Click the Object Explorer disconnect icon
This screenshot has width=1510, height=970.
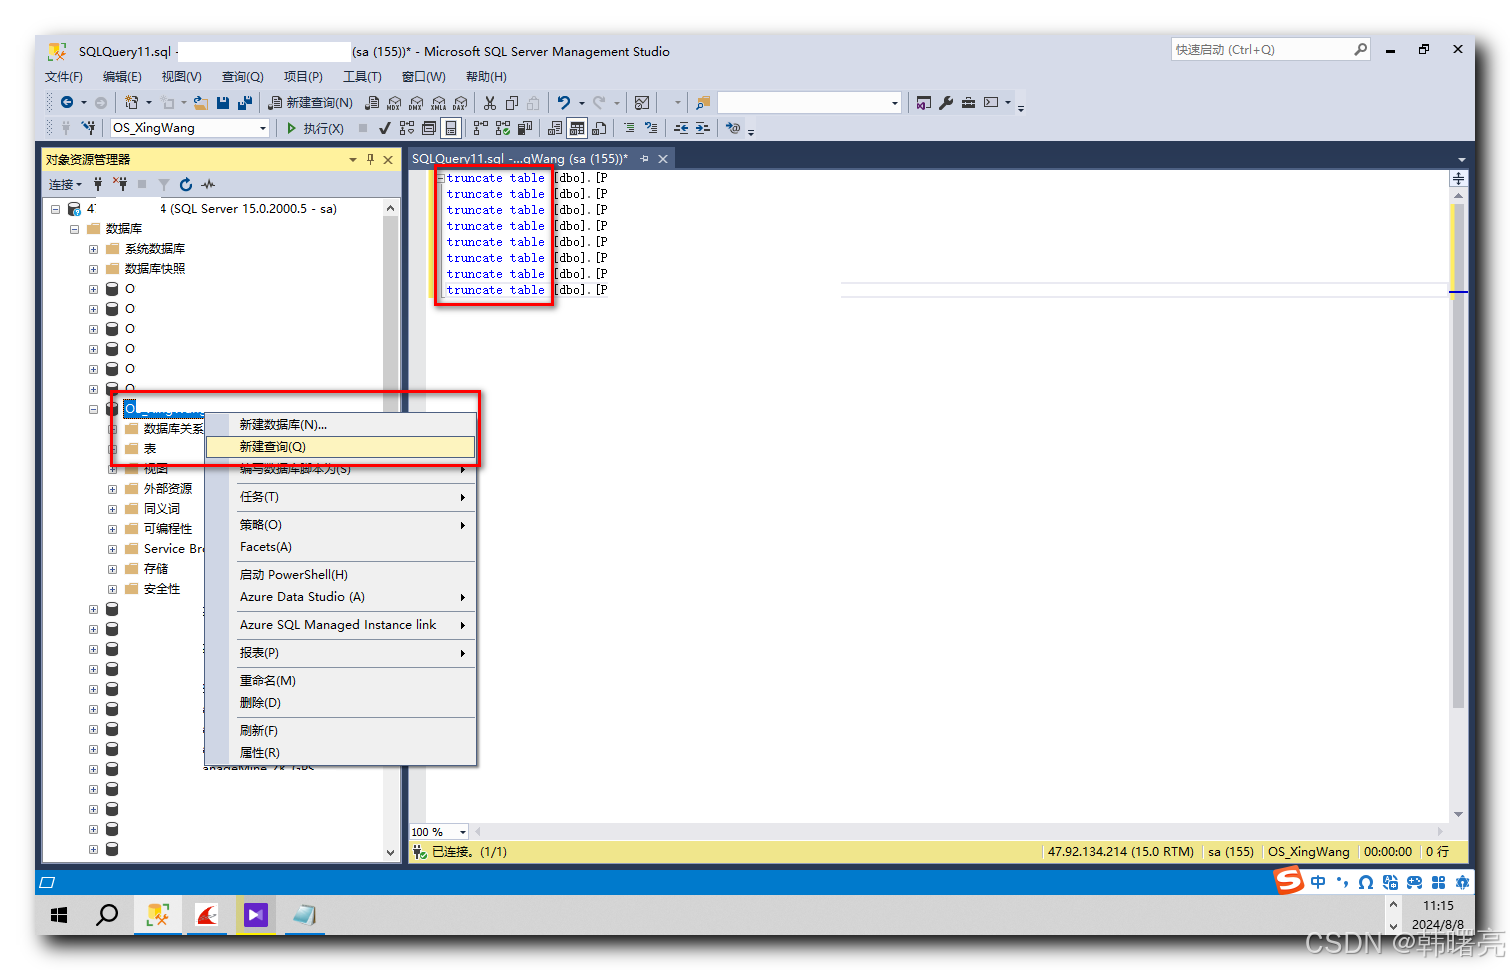120,184
